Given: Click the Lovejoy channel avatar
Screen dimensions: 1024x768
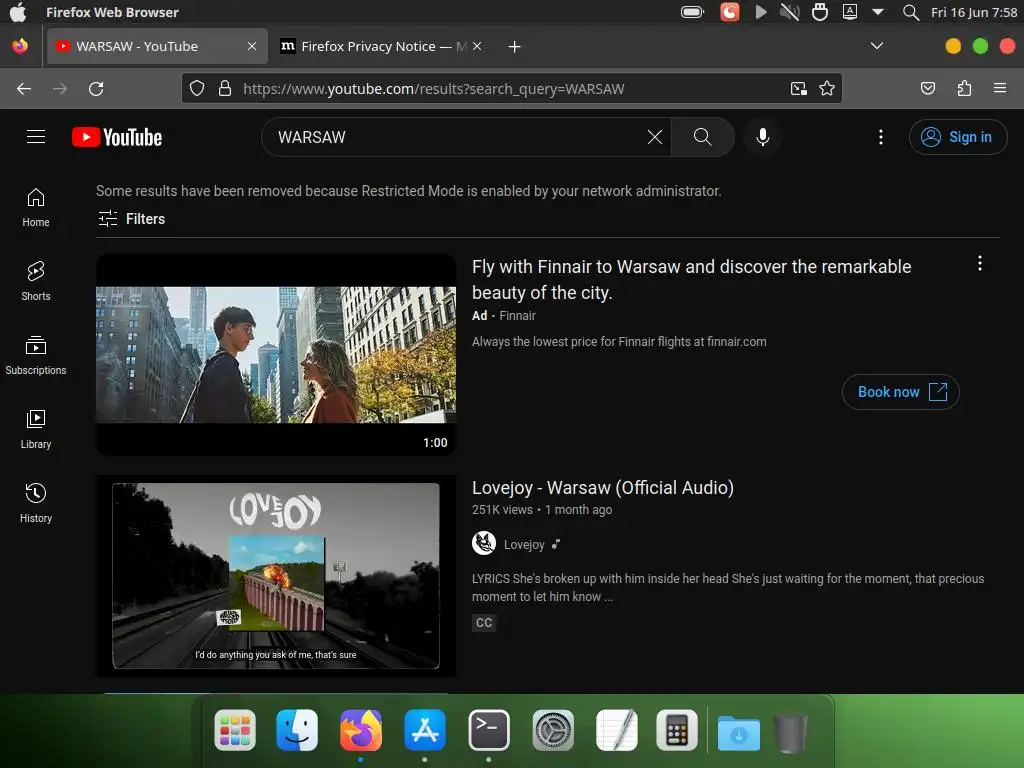Looking at the screenshot, I should [484, 543].
